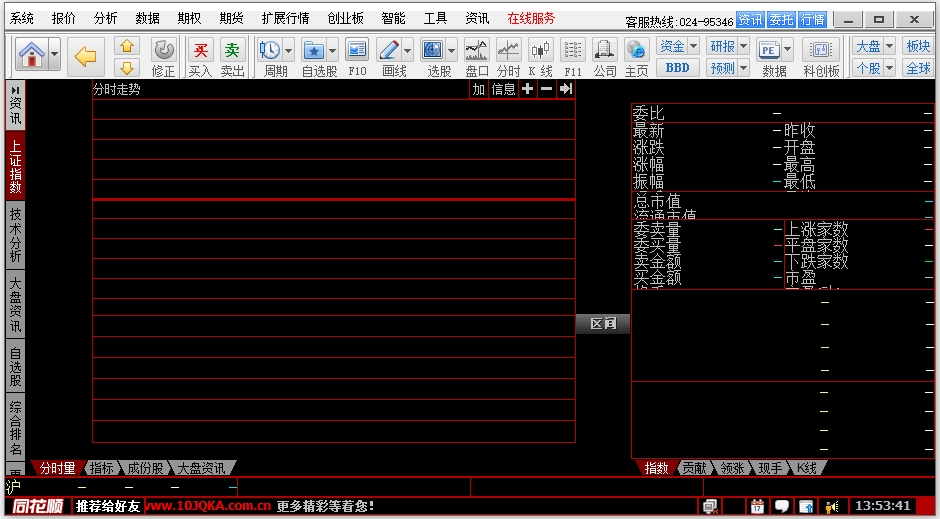
Task: Click the jump-to-end arrow chart button
Action: (x=565, y=89)
